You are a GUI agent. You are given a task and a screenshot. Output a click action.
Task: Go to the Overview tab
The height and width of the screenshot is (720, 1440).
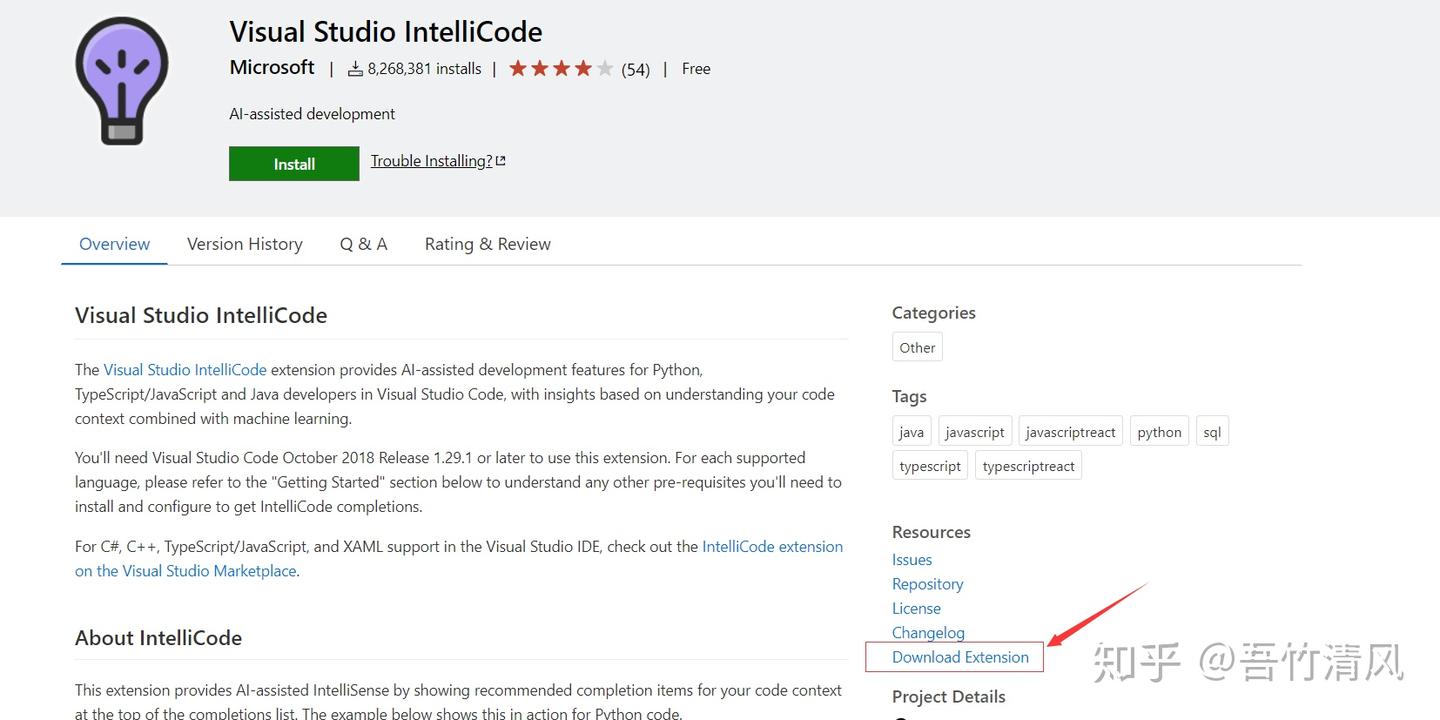(114, 244)
